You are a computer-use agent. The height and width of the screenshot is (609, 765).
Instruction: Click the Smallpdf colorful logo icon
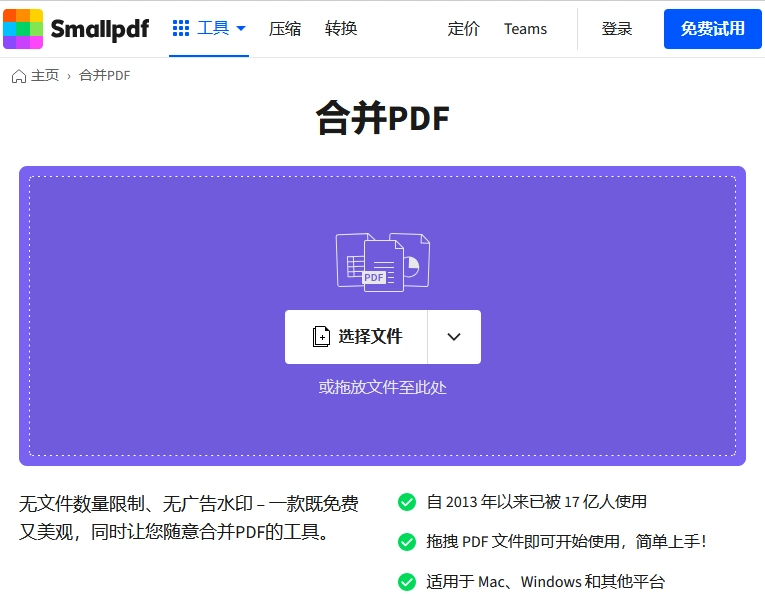click(23, 29)
